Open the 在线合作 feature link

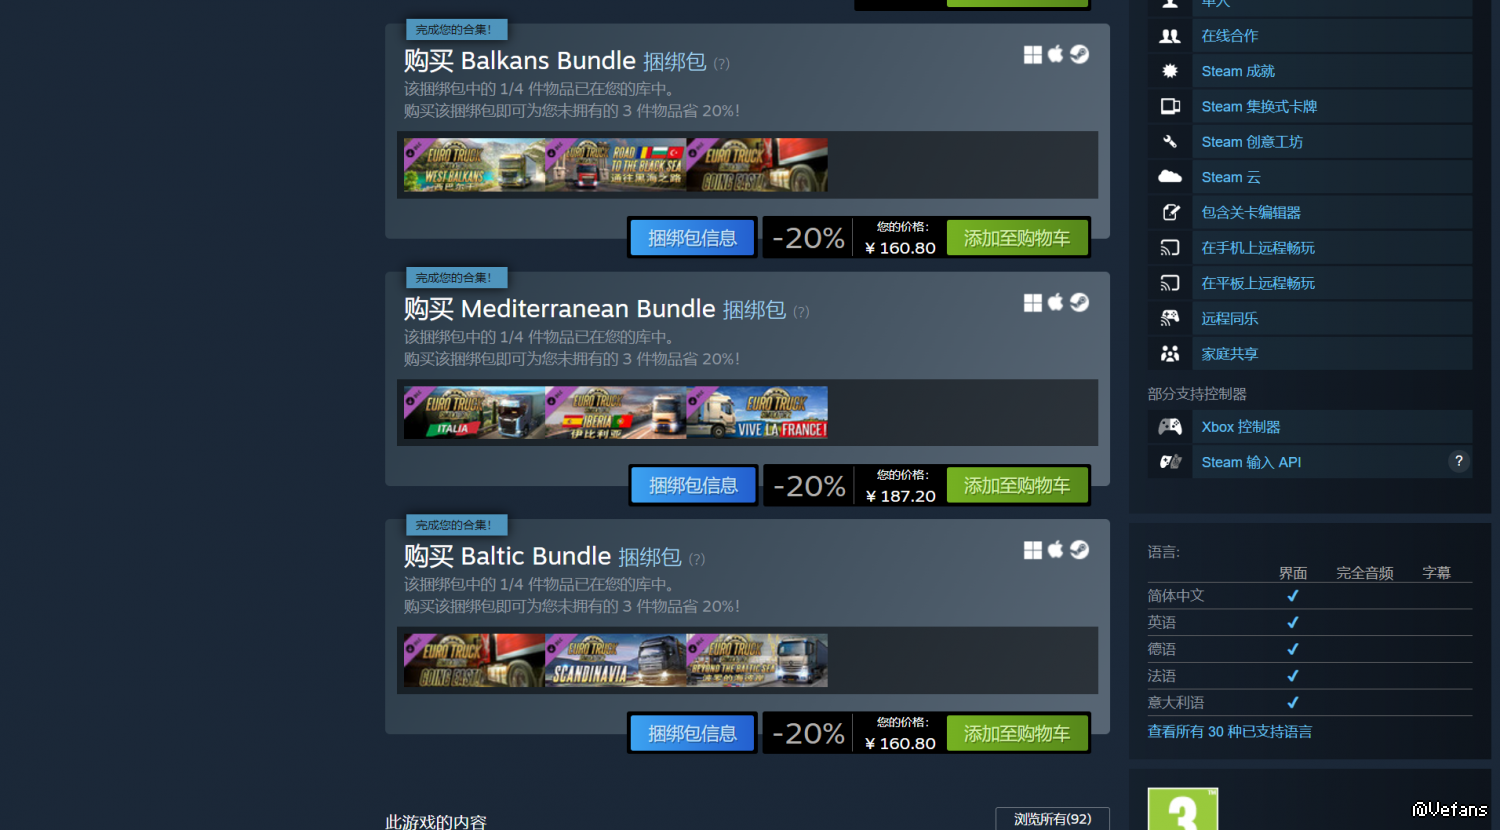[1229, 36]
